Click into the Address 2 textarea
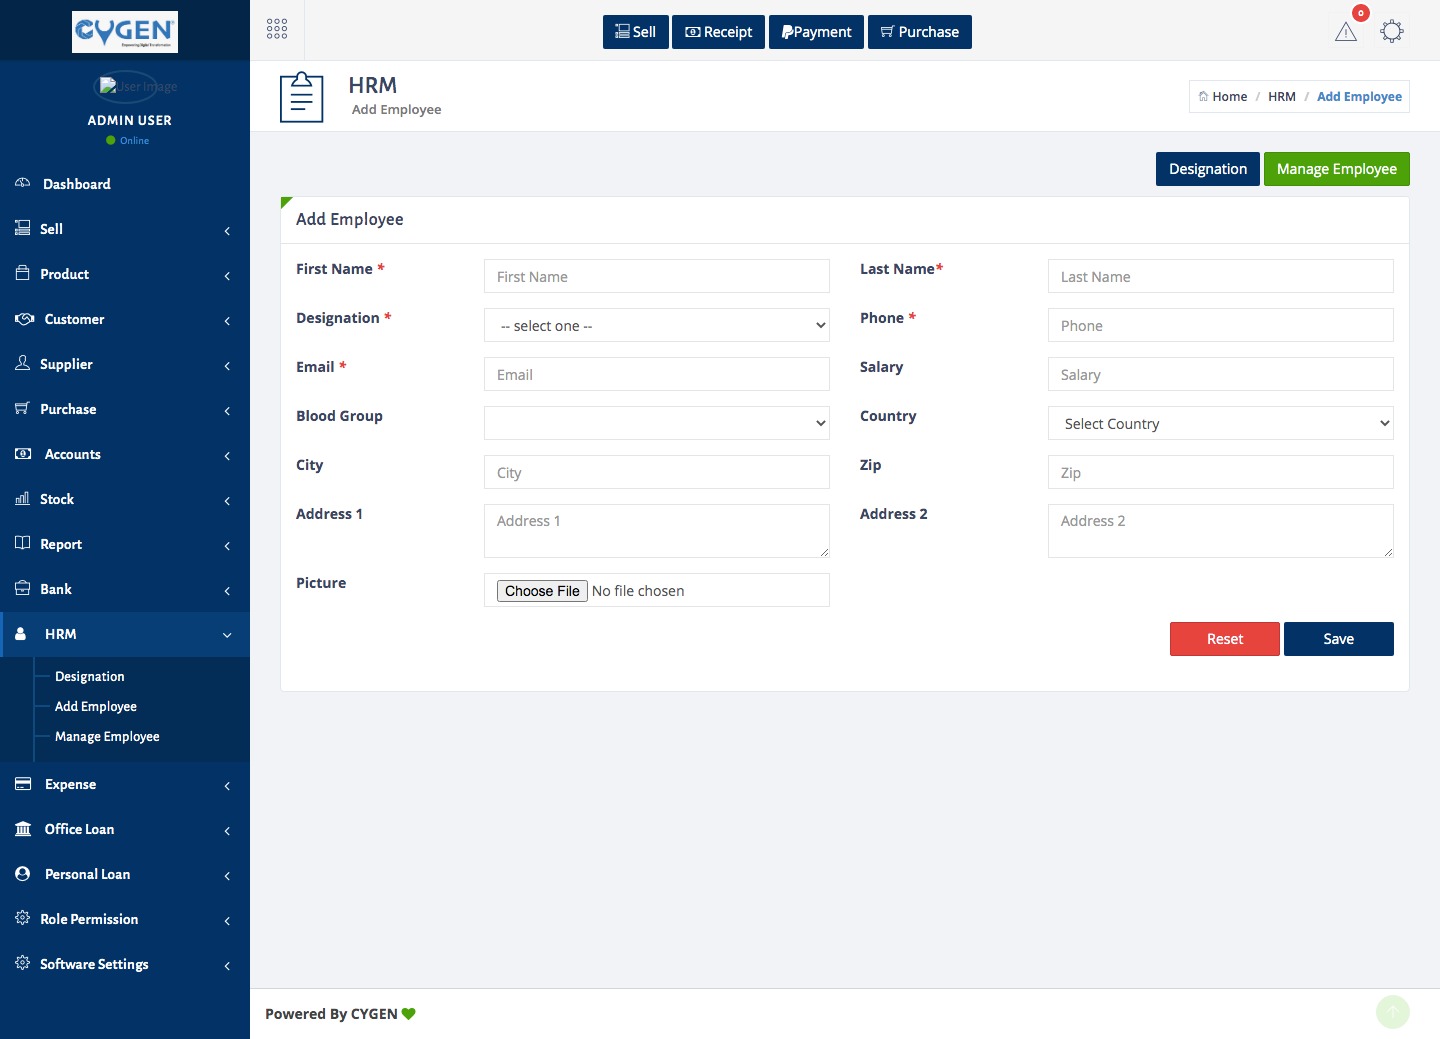The image size is (1440, 1039). [x=1221, y=531]
